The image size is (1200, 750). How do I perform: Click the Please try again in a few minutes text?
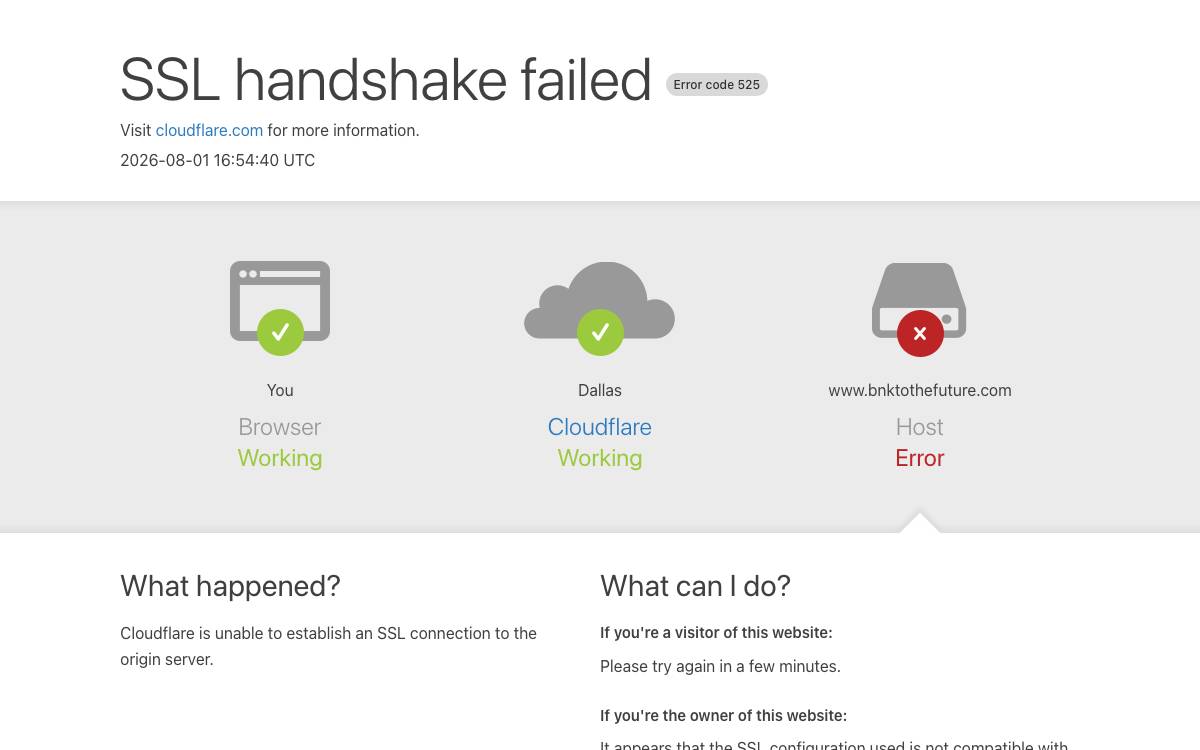click(x=720, y=666)
